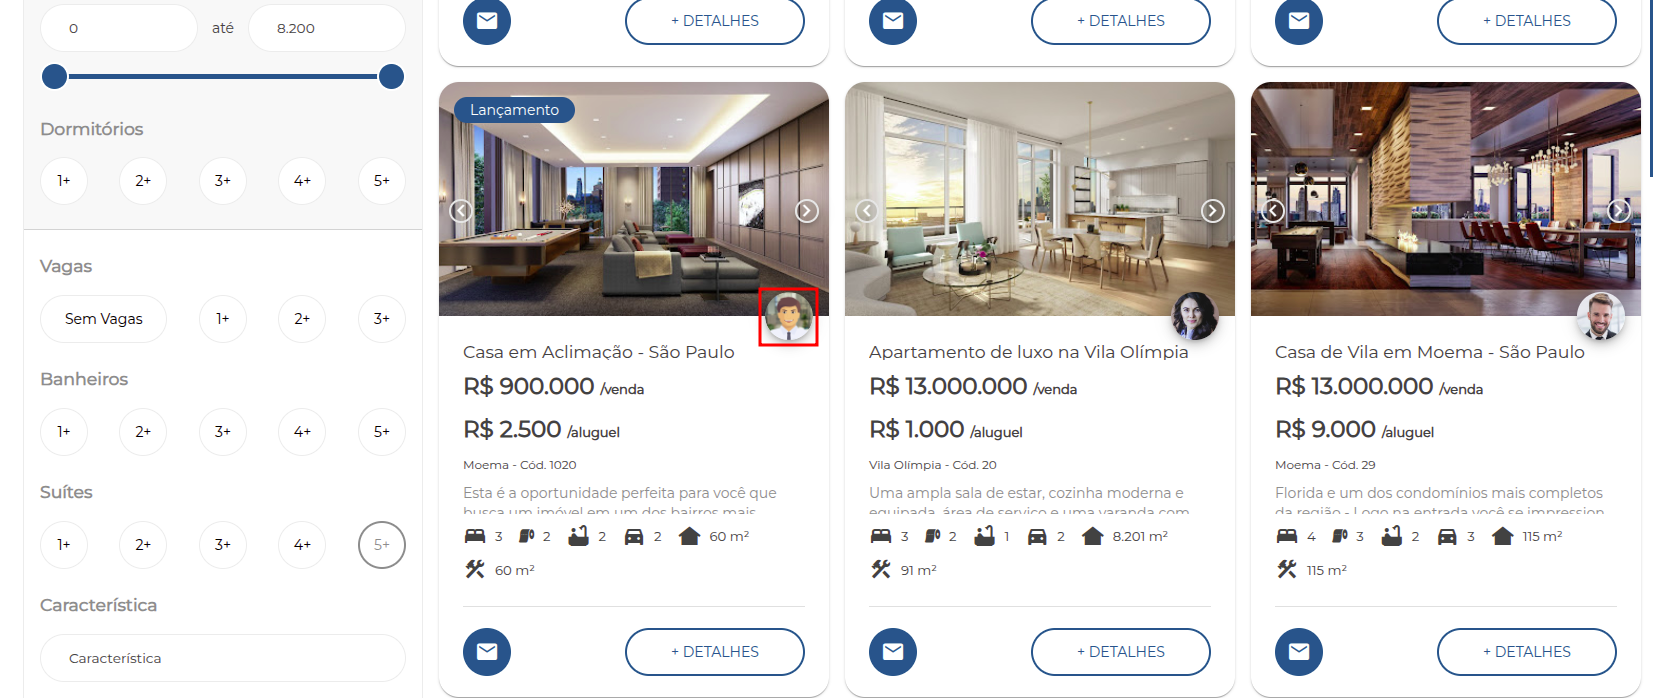Screen dimensions: 1653x698
Task: Click female agent avatar on Vila Olímpia card
Action: tap(1195, 317)
